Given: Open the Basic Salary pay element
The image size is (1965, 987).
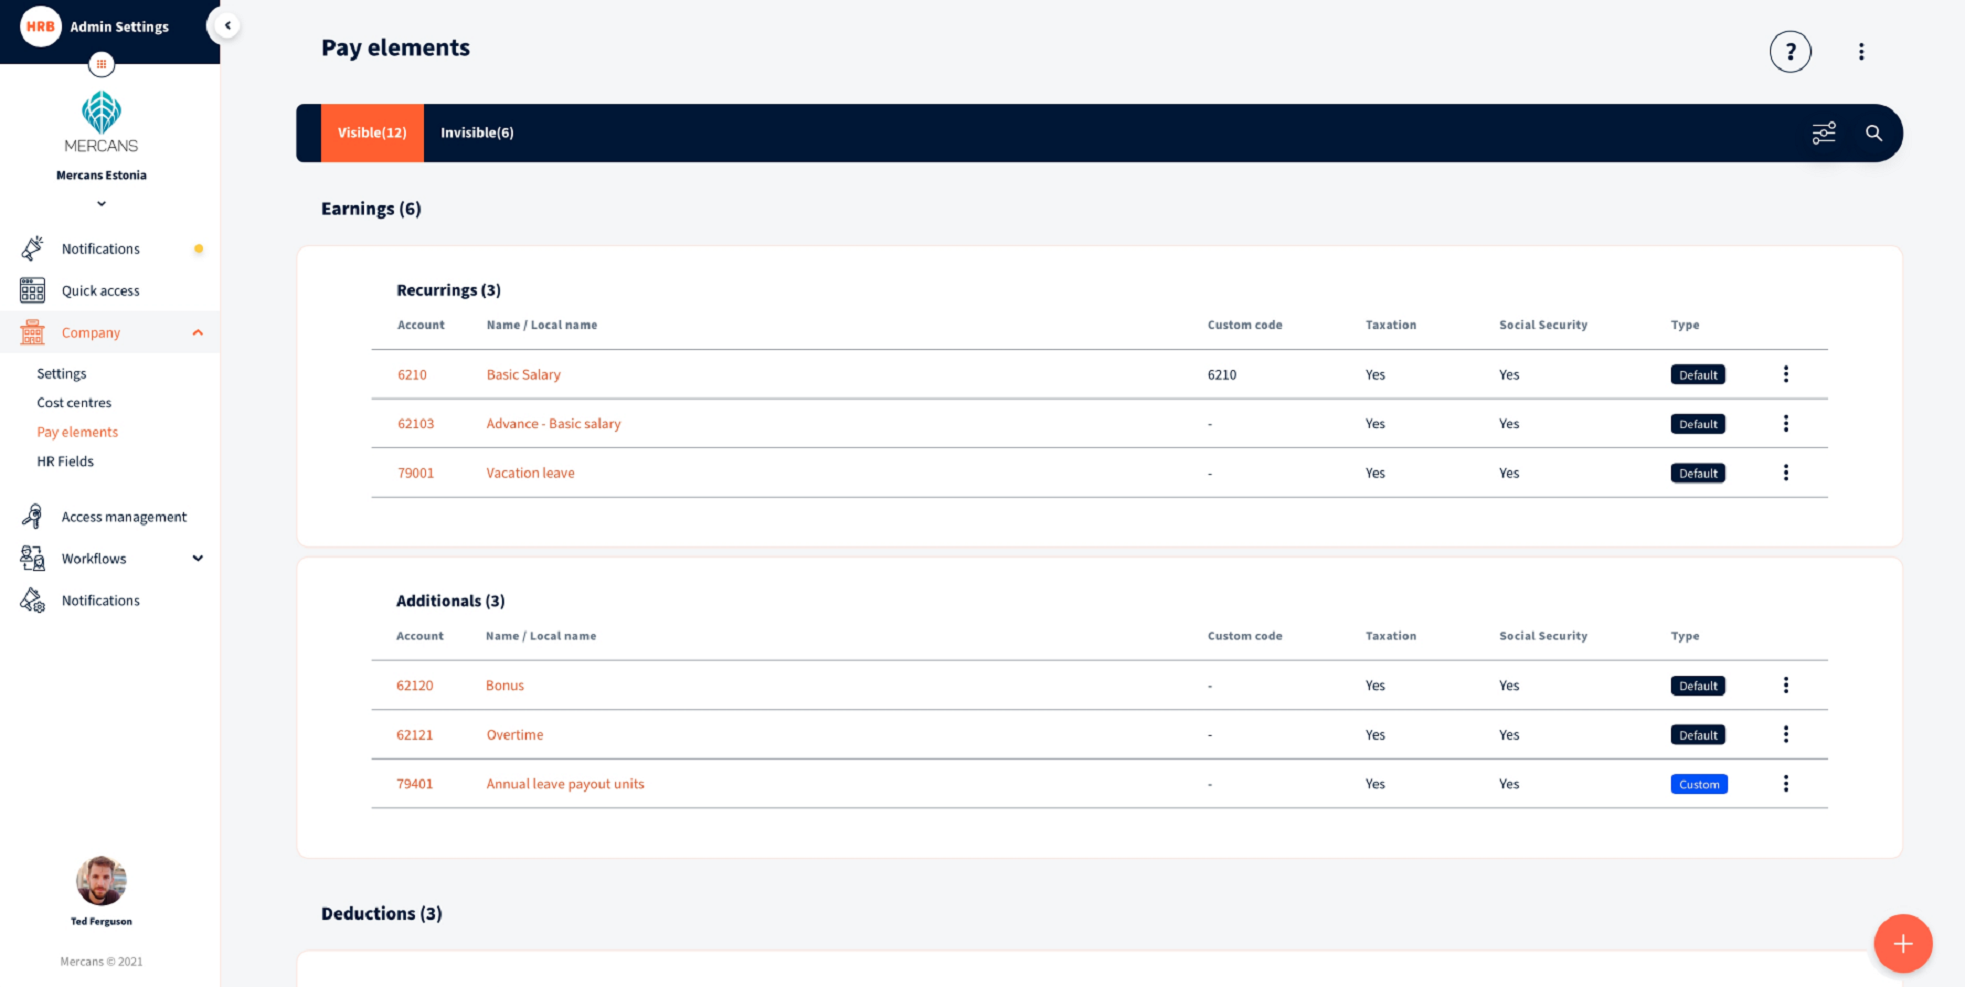Looking at the screenshot, I should tap(523, 374).
